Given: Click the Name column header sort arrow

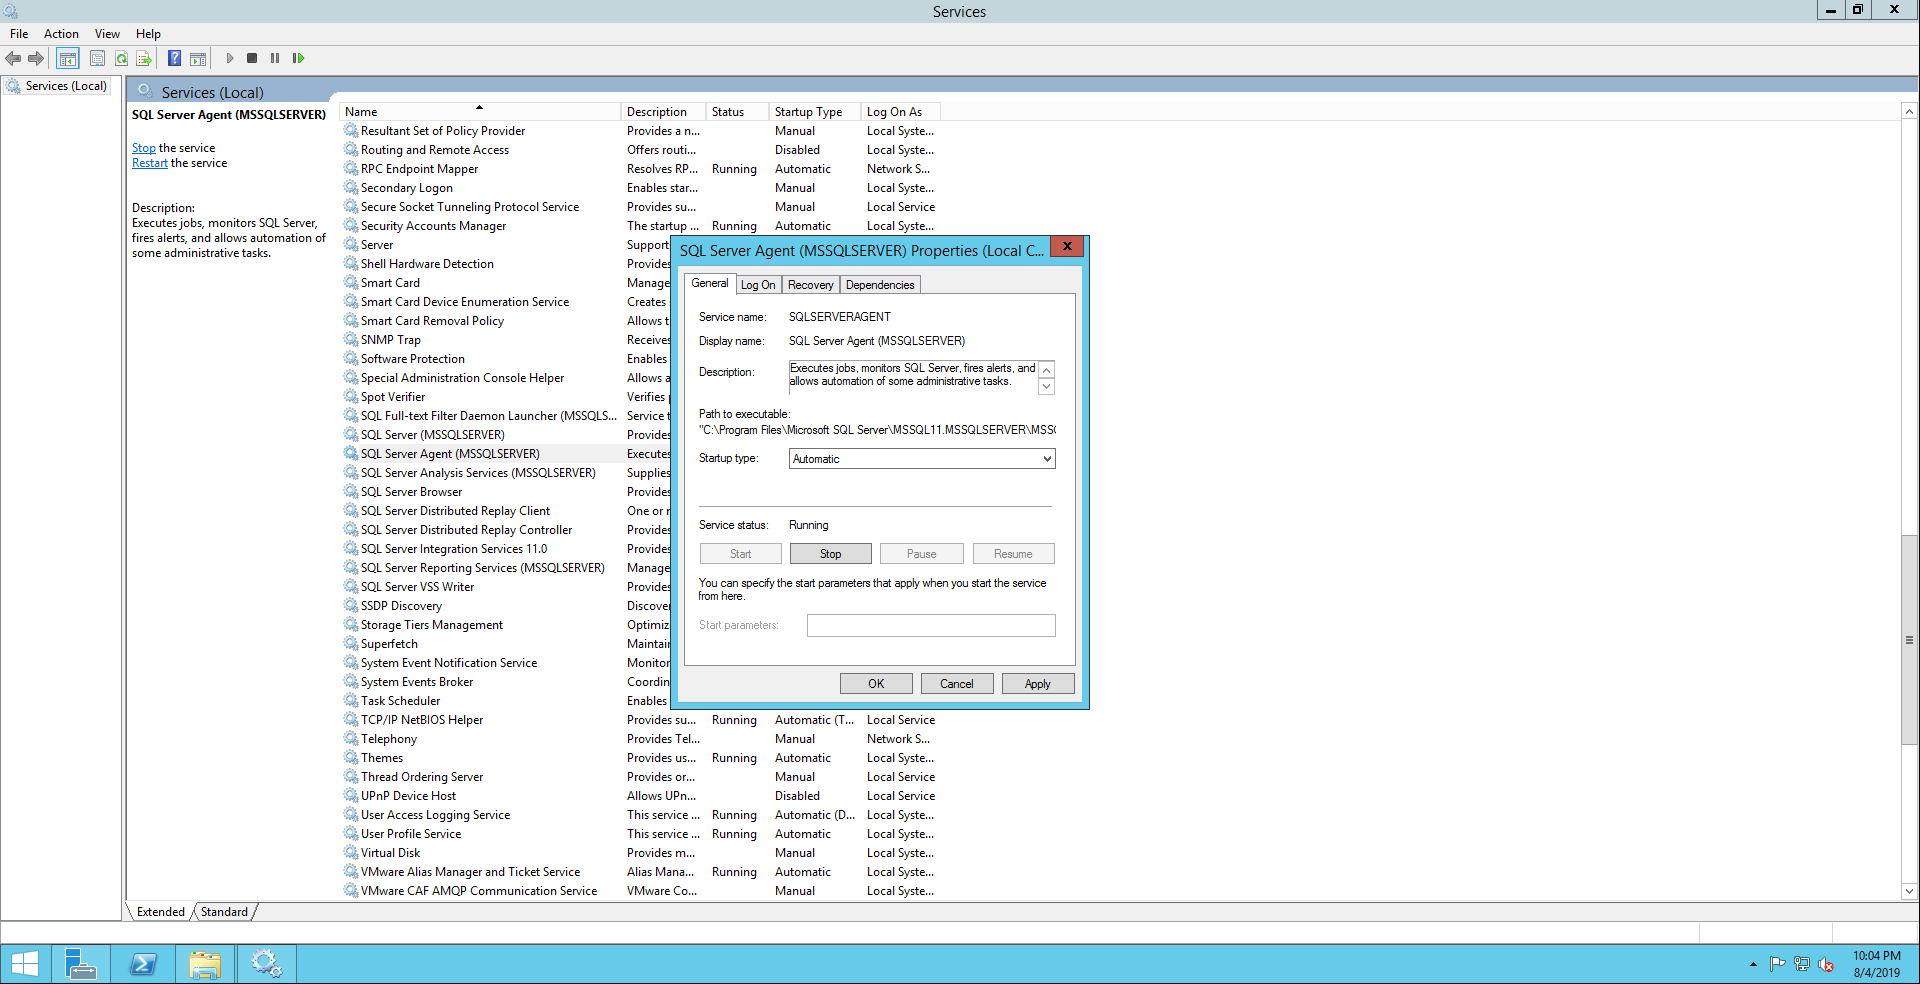Looking at the screenshot, I should (479, 107).
